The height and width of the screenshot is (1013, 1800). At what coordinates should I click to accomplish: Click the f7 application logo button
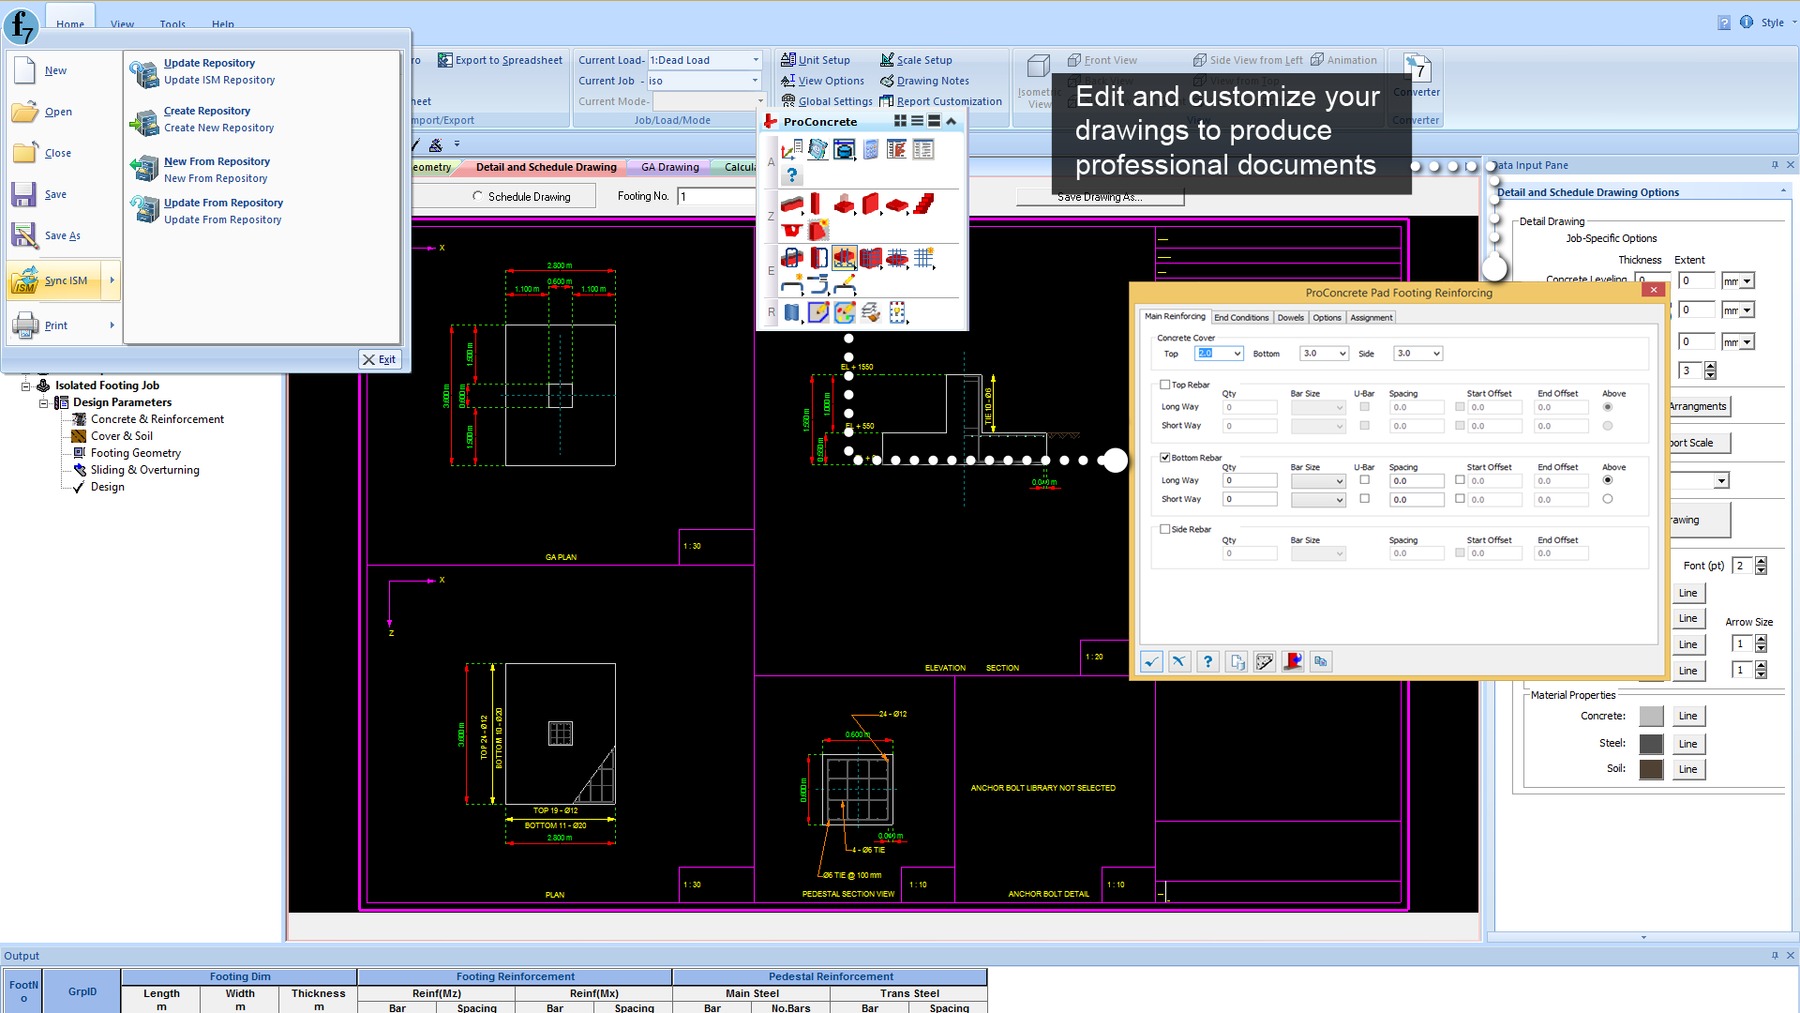pyautogui.click(x=21, y=26)
